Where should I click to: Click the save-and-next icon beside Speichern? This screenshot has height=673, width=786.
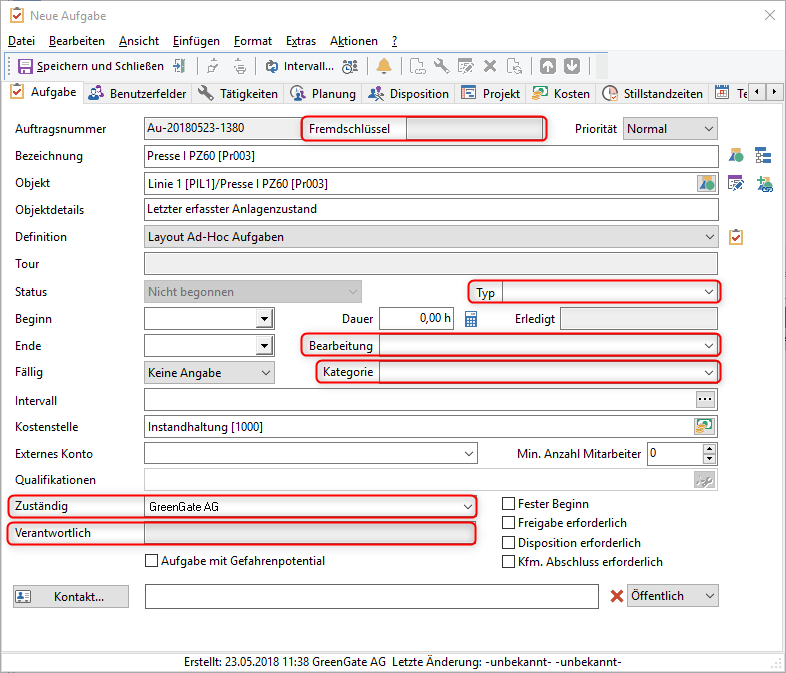[x=179, y=66]
